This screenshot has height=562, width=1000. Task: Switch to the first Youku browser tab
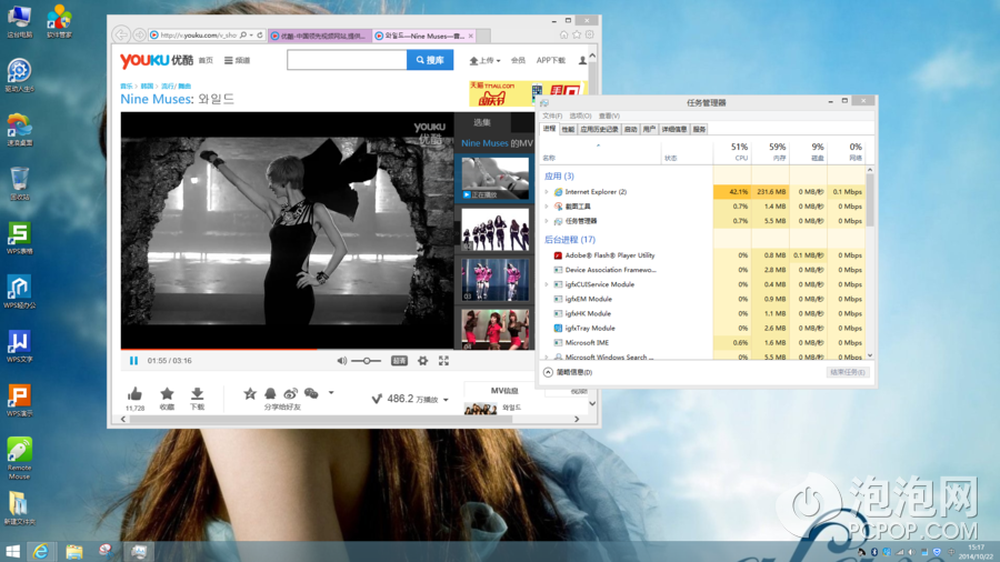[320, 36]
